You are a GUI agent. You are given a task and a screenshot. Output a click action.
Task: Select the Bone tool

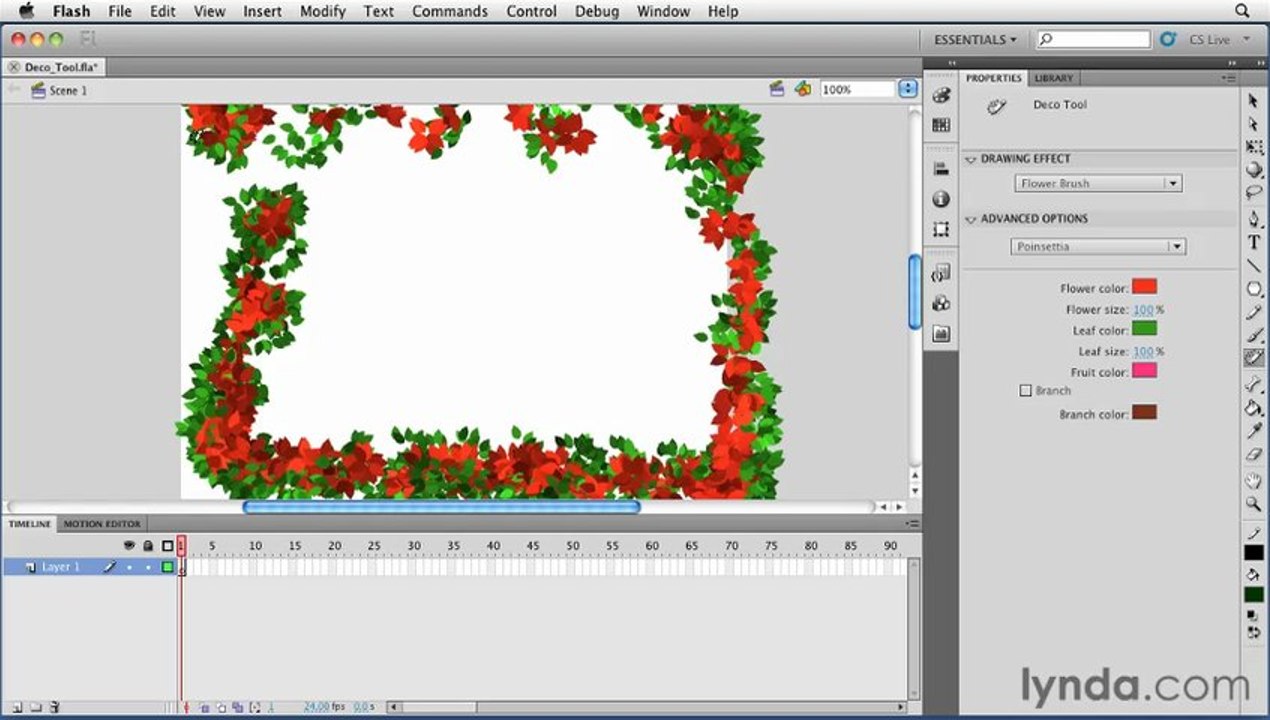pyautogui.click(x=1253, y=384)
